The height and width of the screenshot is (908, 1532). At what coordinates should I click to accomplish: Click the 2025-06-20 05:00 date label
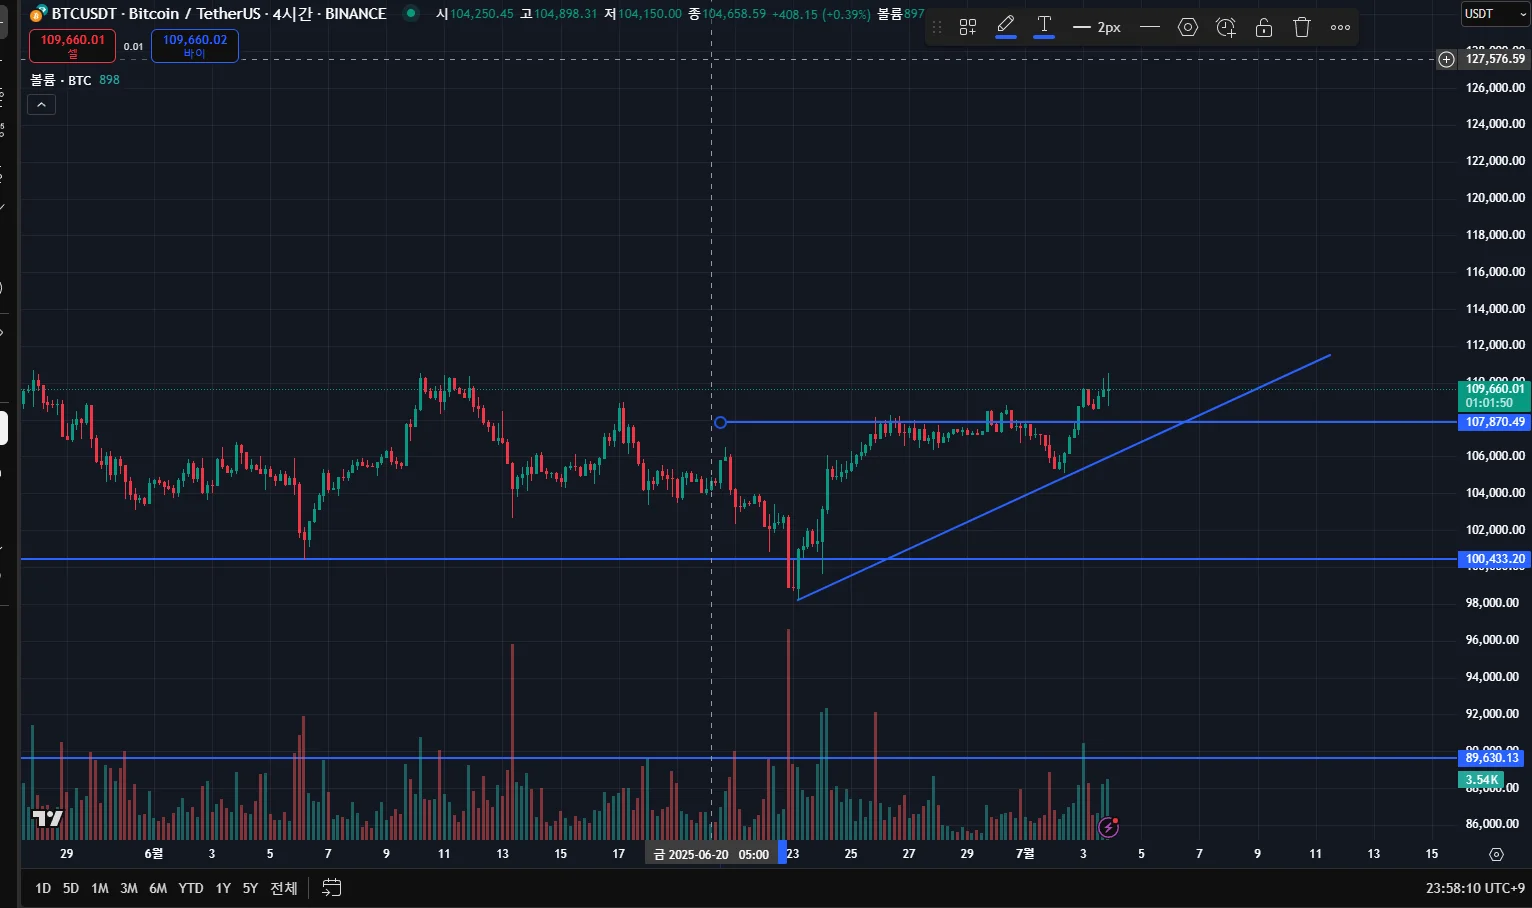click(712, 855)
